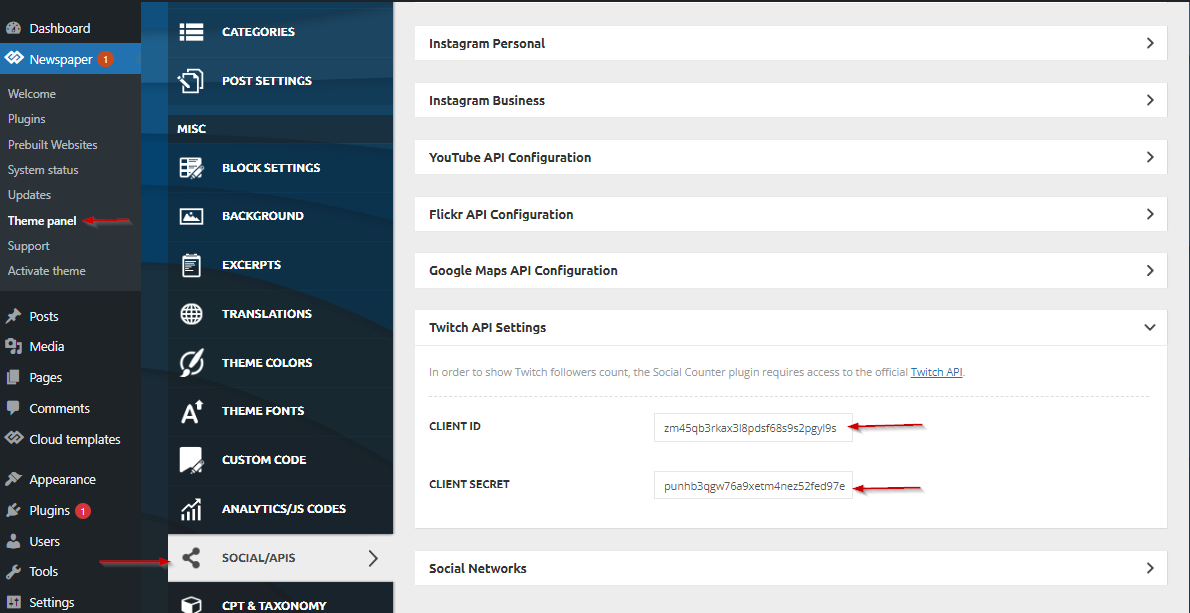Click the Media icon in sidebar

13,347
